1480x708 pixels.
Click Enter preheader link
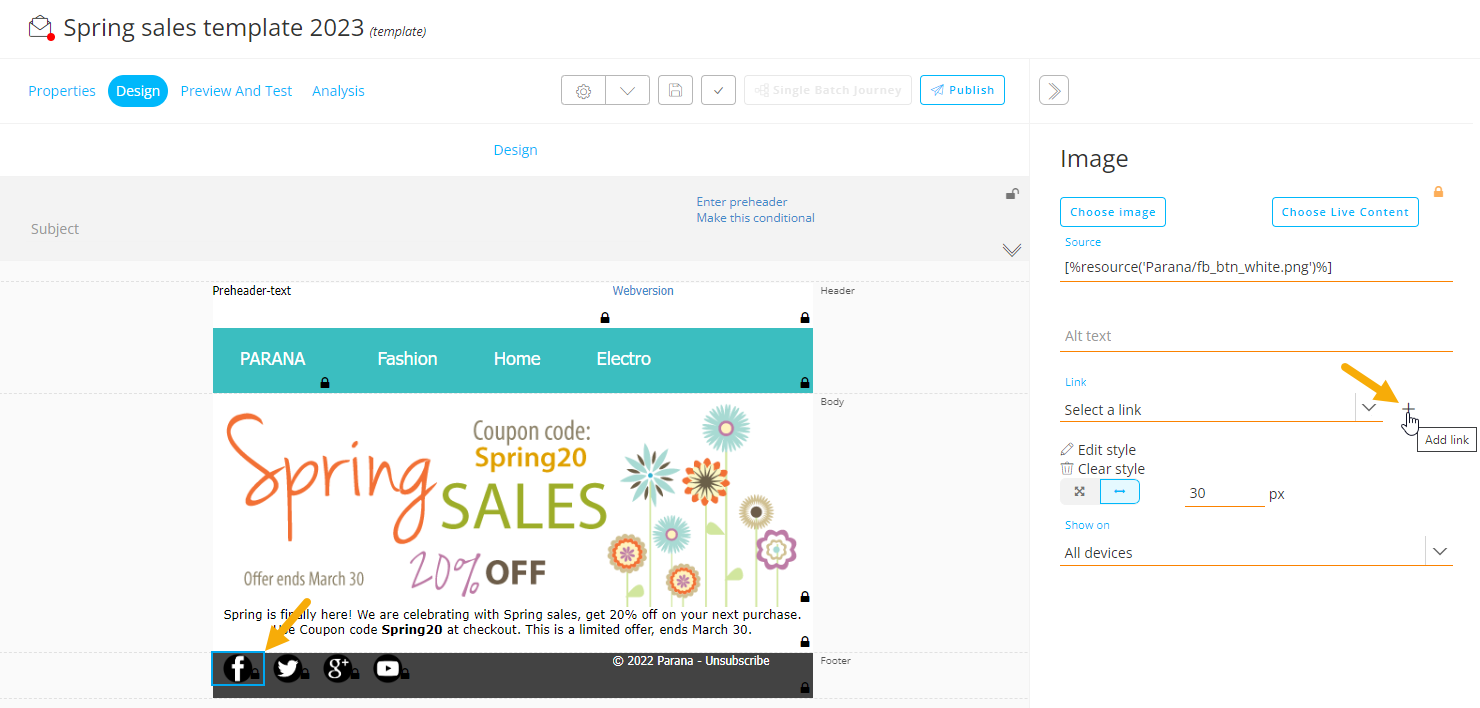[742, 202]
